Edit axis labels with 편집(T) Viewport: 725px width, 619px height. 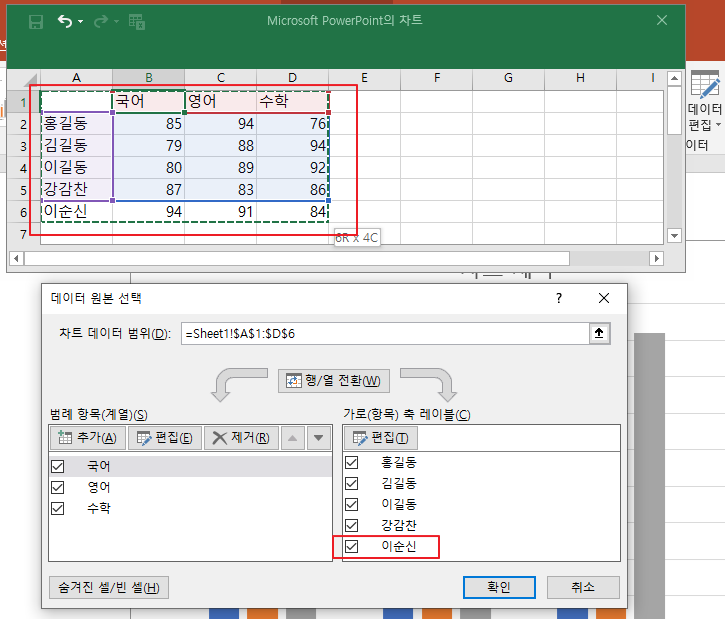coord(381,438)
